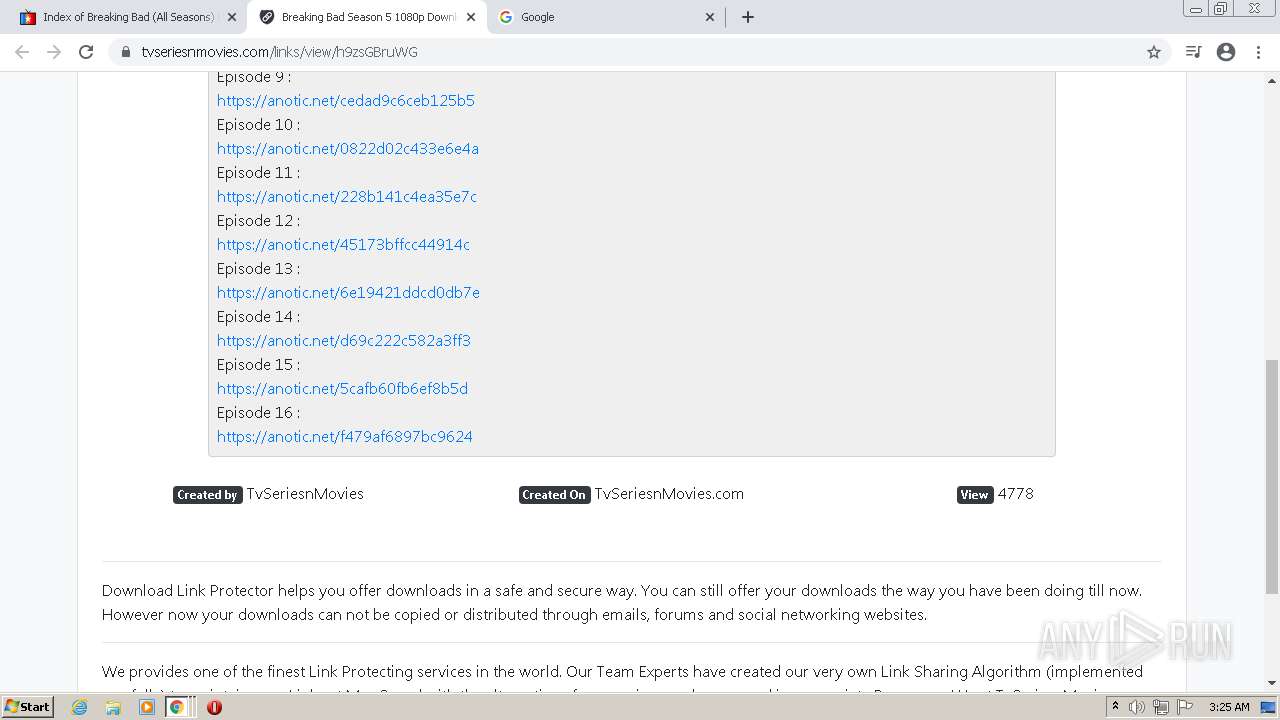Open Episode 14 link d69c222c582a3ff3
This screenshot has height=720, width=1280.
coord(344,340)
